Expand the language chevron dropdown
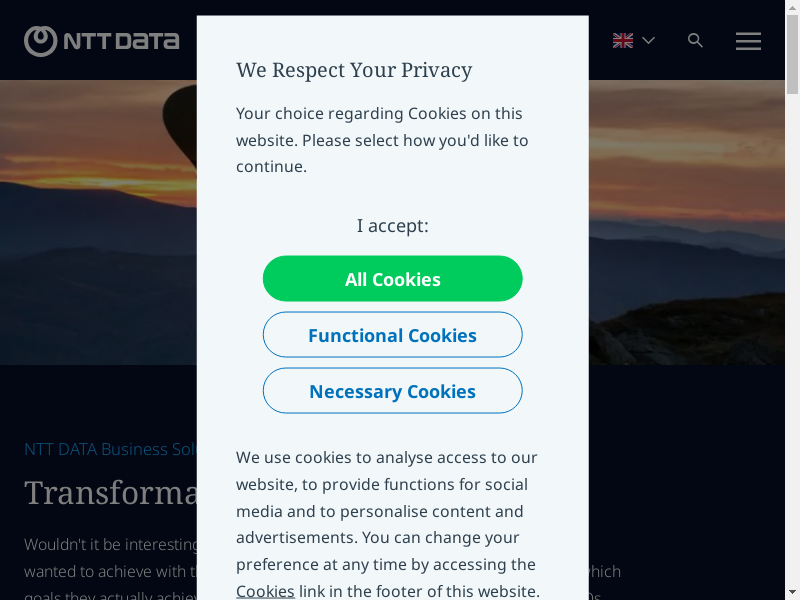This screenshot has width=800, height=600. click(x=648, y=41)
